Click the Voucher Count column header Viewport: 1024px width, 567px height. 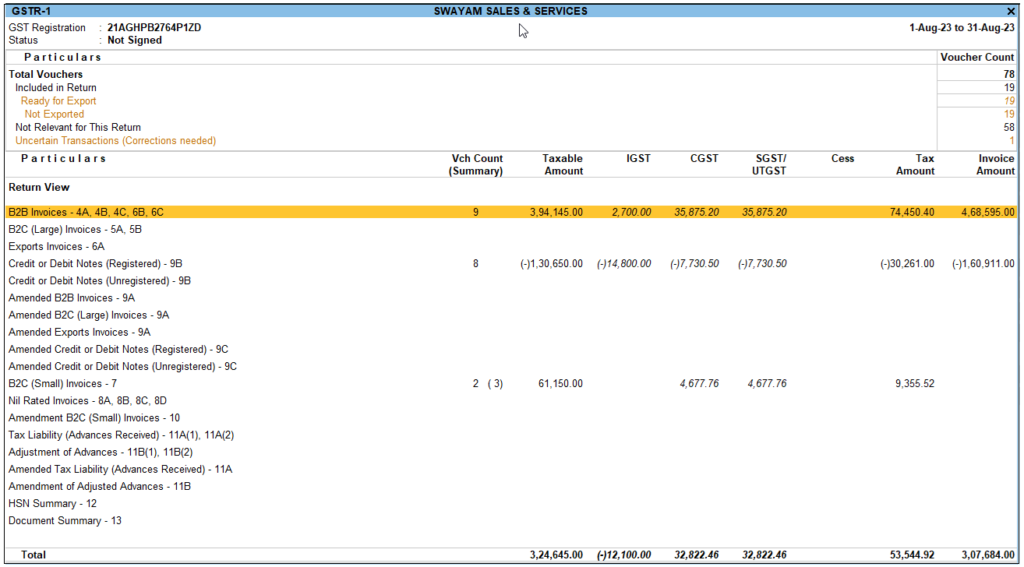(x=977, y=57)
